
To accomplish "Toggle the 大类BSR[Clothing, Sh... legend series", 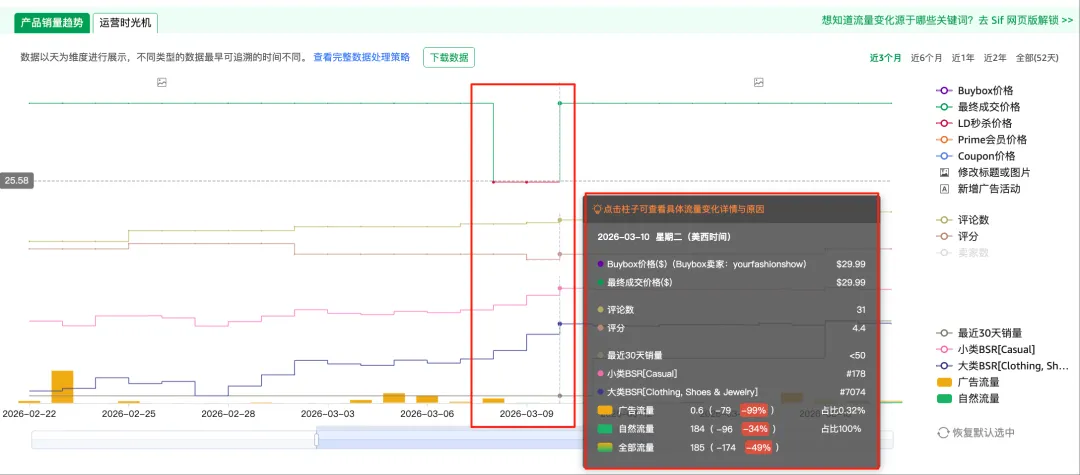I will 1003,366.
